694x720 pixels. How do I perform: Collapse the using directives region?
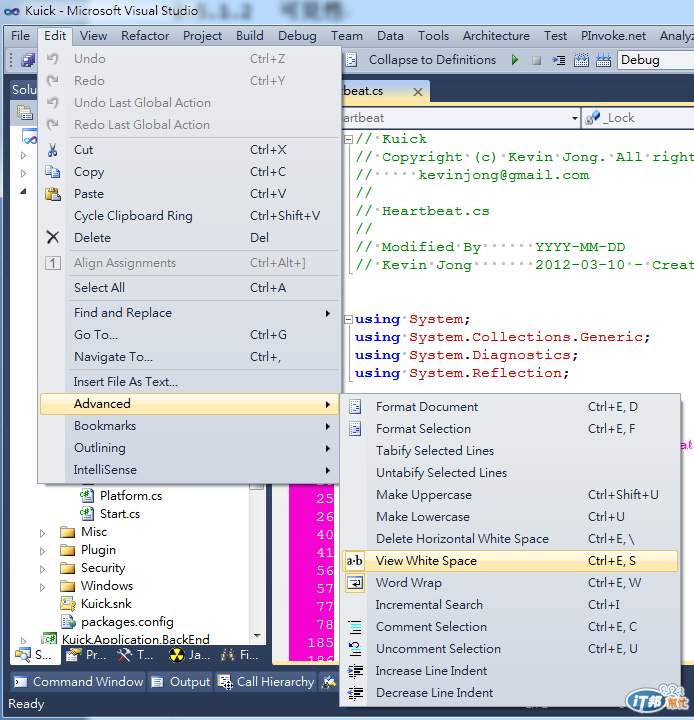[349, 319]
